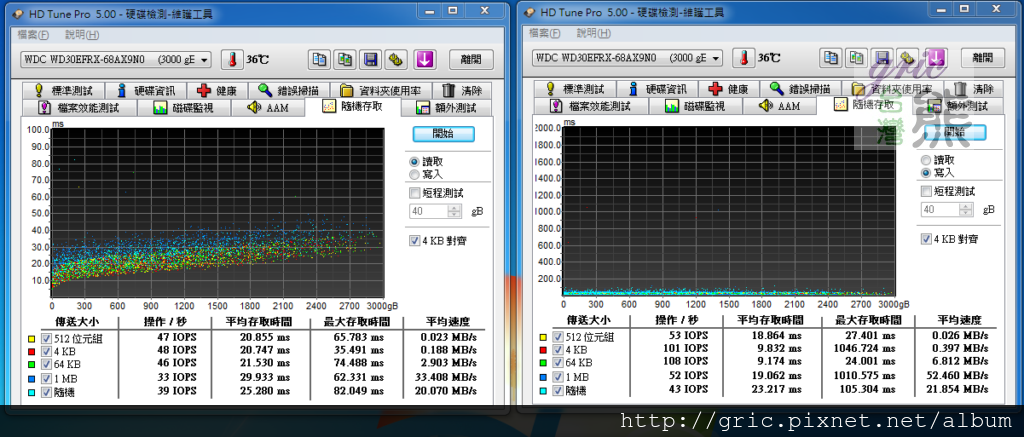The width and height of the screenshot is (1024, 437).
Task: Uncheck 64 KB transfer size in right window
Action: 557,363
